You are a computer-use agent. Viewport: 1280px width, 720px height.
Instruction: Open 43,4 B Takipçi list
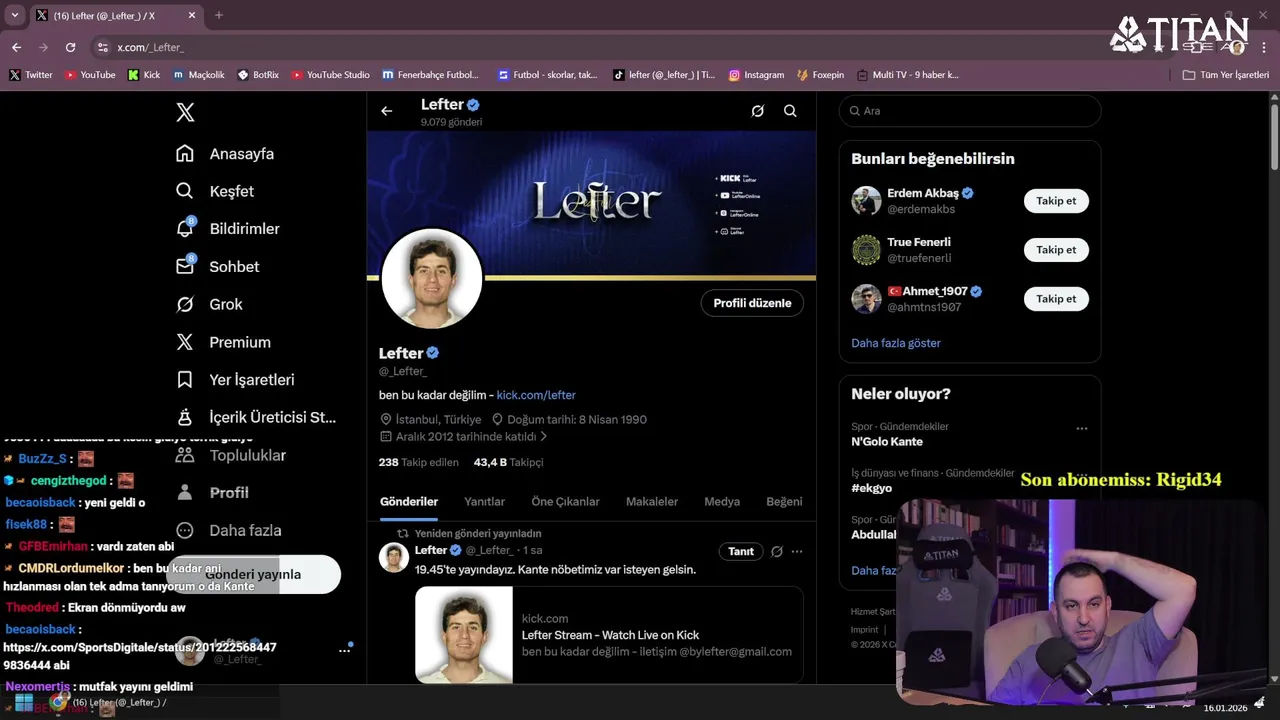click(x=509, y=463)
